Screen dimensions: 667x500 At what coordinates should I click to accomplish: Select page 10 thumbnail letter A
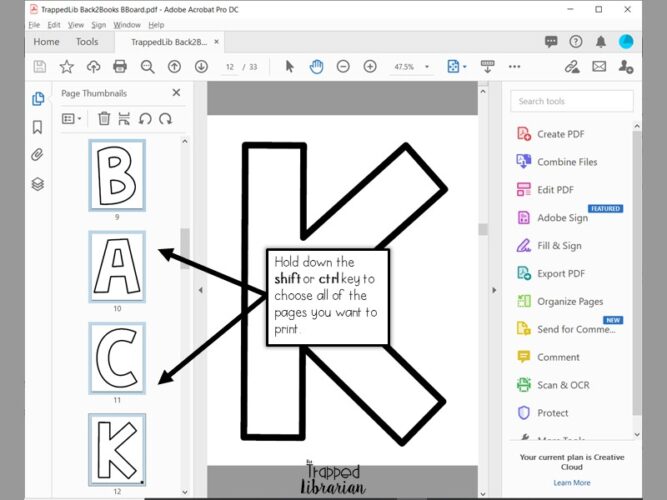click(x=117, y=267)
